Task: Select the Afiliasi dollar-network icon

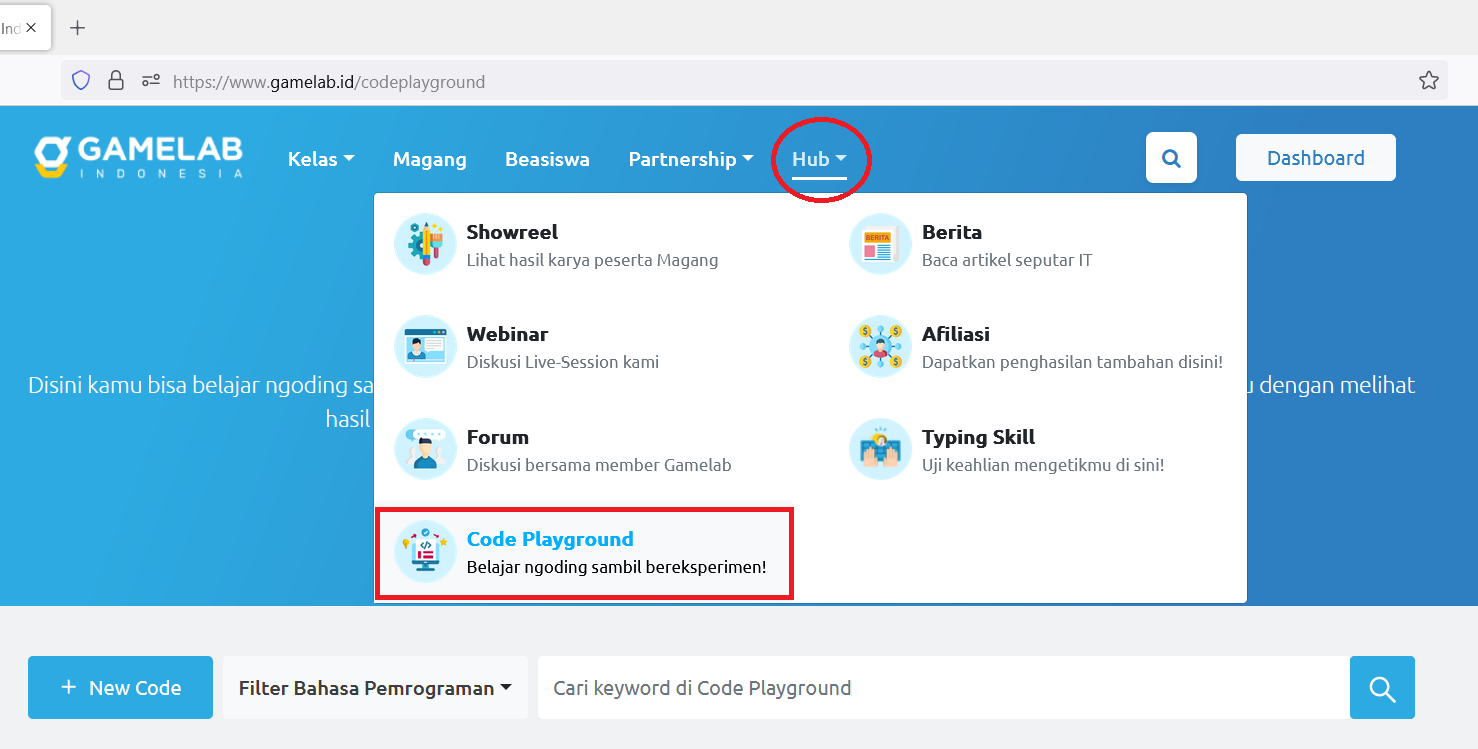Action: click(879, 345)
